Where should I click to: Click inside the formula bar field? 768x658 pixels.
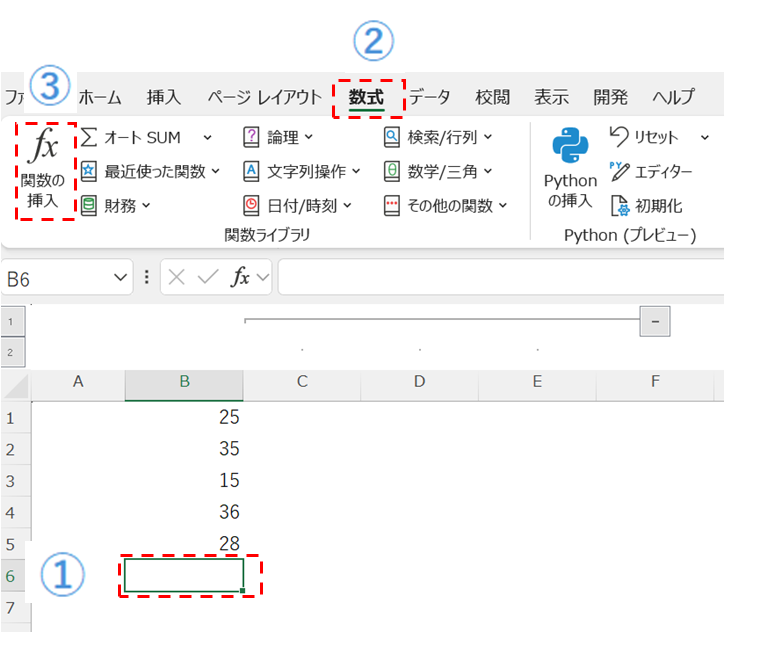click(x=500, y=278)
